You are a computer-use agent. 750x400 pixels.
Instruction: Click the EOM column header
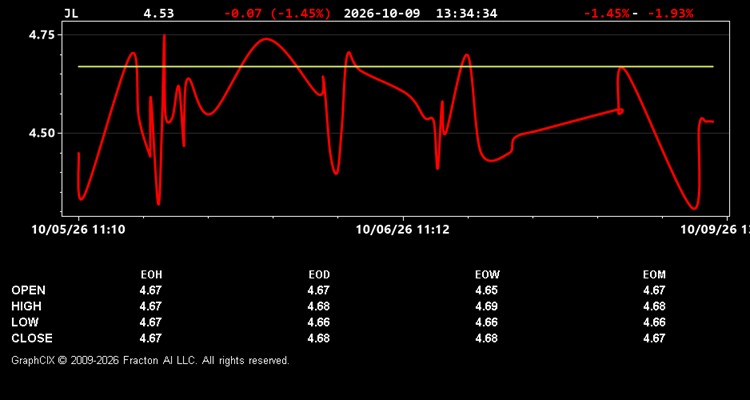[654, 275]
